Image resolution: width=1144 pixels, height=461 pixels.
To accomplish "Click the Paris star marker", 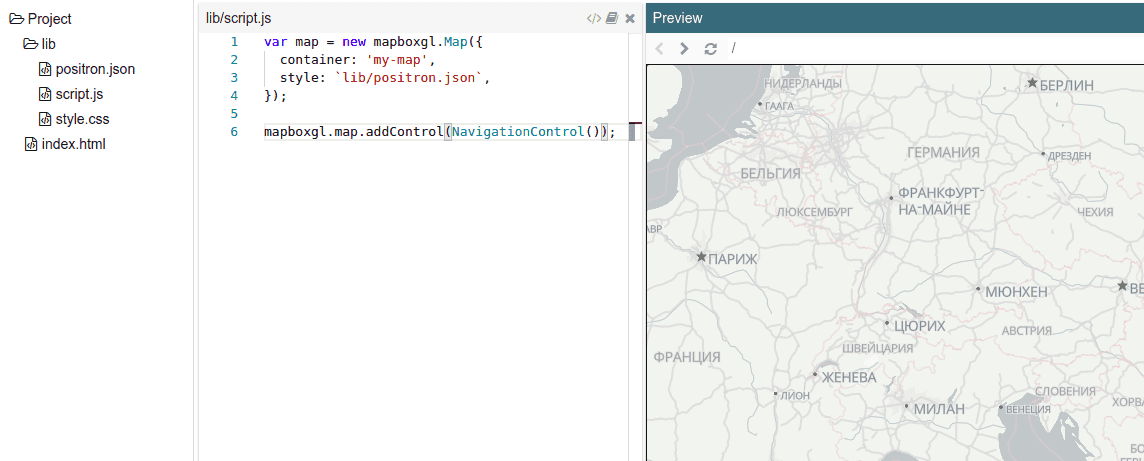I will [x=701, y=257].
